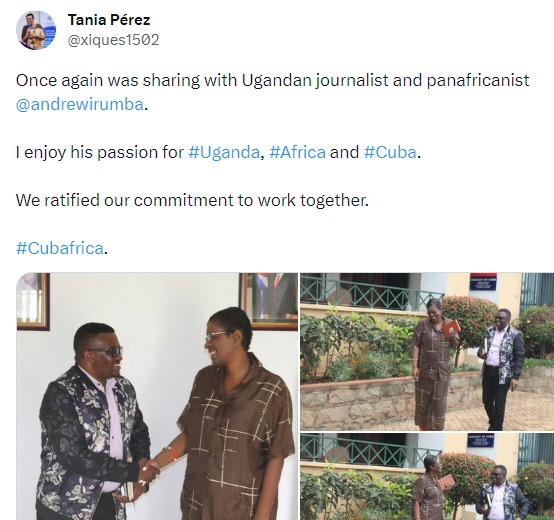Follow the #Africa hashtag
Image resolution: width=554 pixels, height=520 pixels.
click(x=297, y=152)
